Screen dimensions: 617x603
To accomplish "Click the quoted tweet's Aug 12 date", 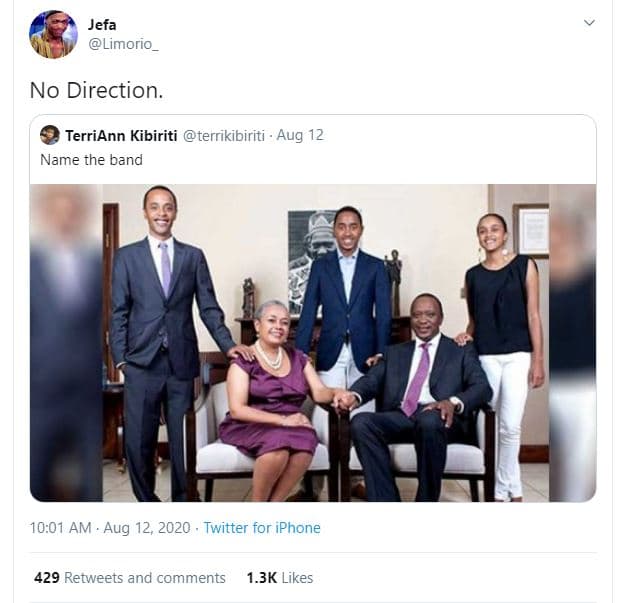I will pyautogui.click(x=300, y=135).
